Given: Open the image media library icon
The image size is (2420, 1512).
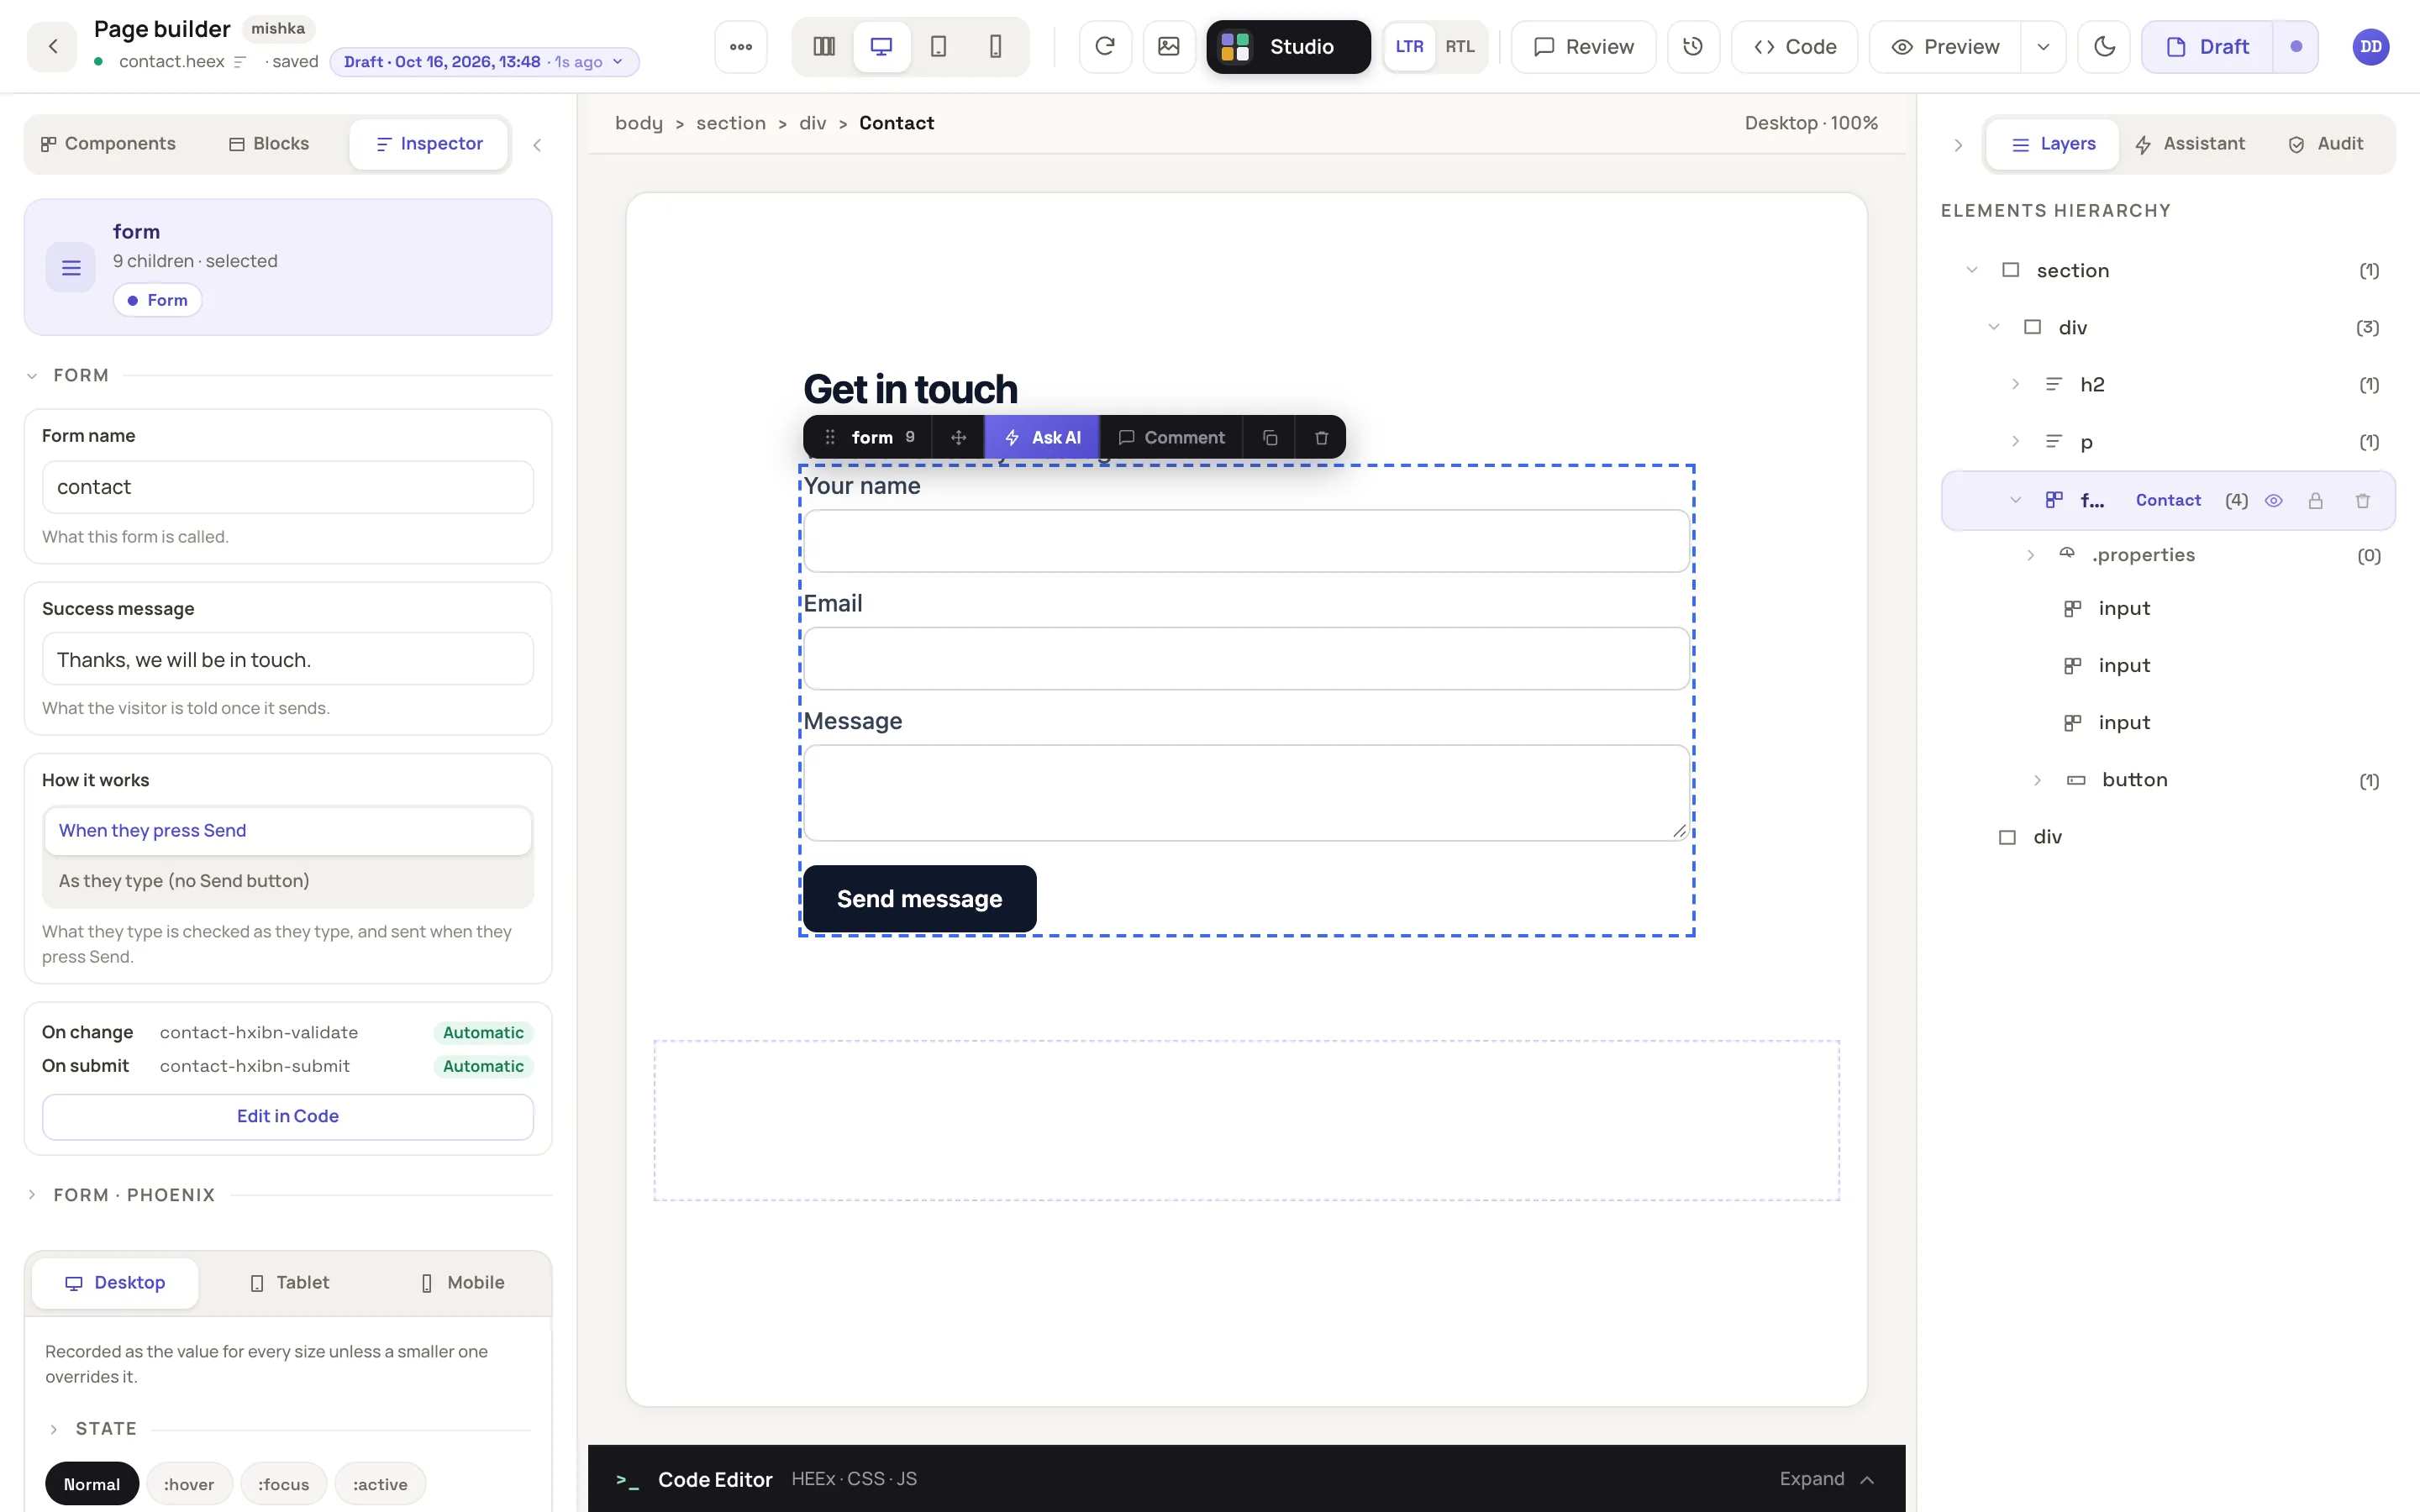Looking at the screenshot, I should click(1169, 47).
